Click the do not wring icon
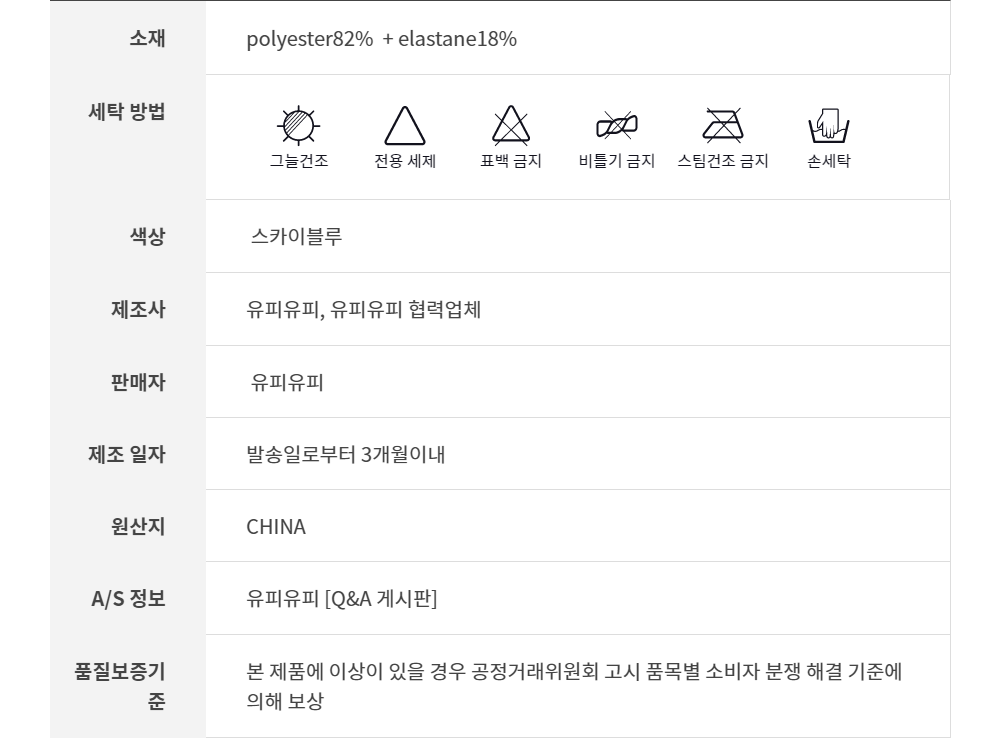 tap(616, 126)
